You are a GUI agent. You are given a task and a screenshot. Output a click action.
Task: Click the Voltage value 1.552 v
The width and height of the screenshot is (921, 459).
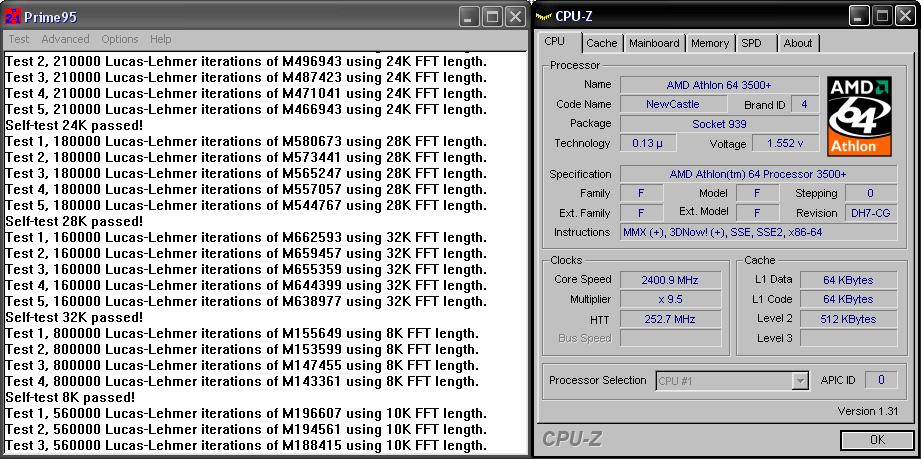(785, 143)
